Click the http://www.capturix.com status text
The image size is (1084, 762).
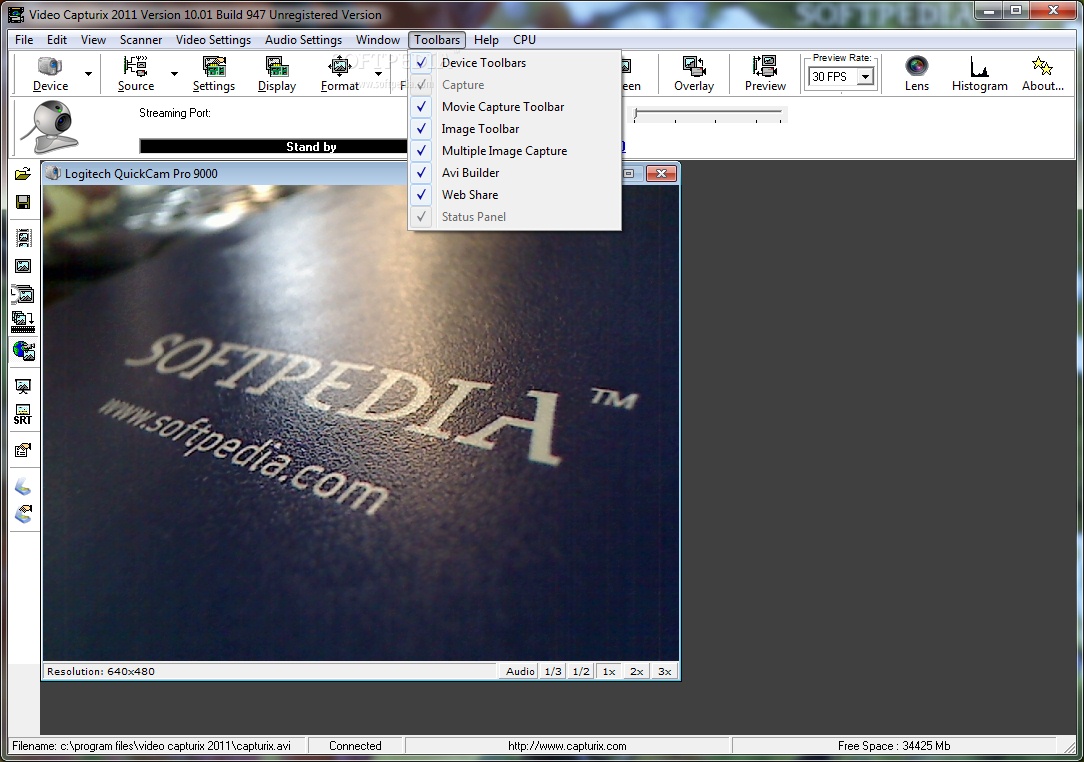(x=567, y=746)
